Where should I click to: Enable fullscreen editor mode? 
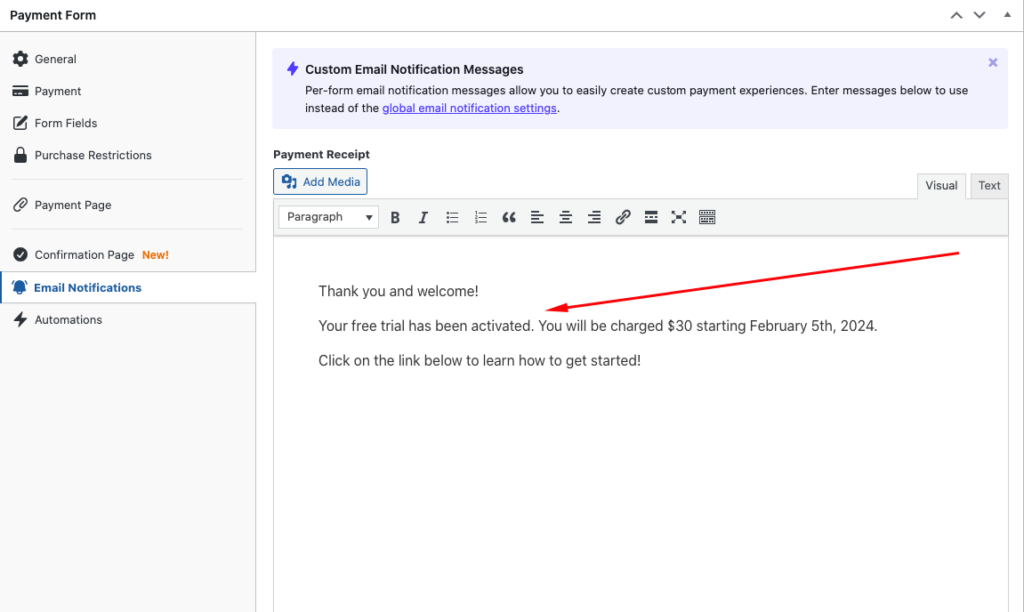(x=679, y=217)
